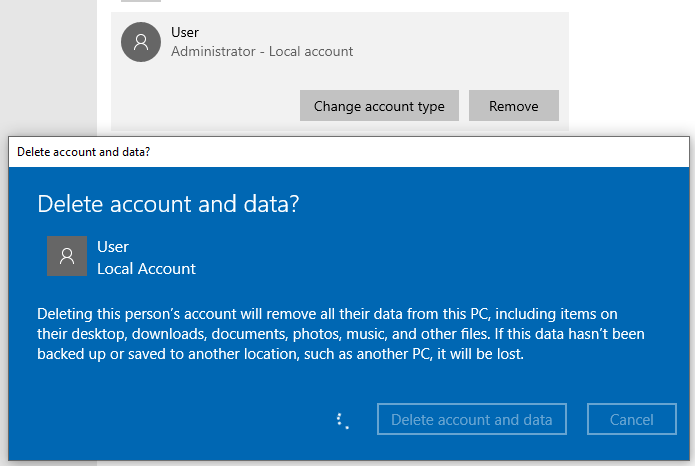Viewport: 695px width, 466px height.
Task: Click the white area right of account card
Action: click(630, 60)
